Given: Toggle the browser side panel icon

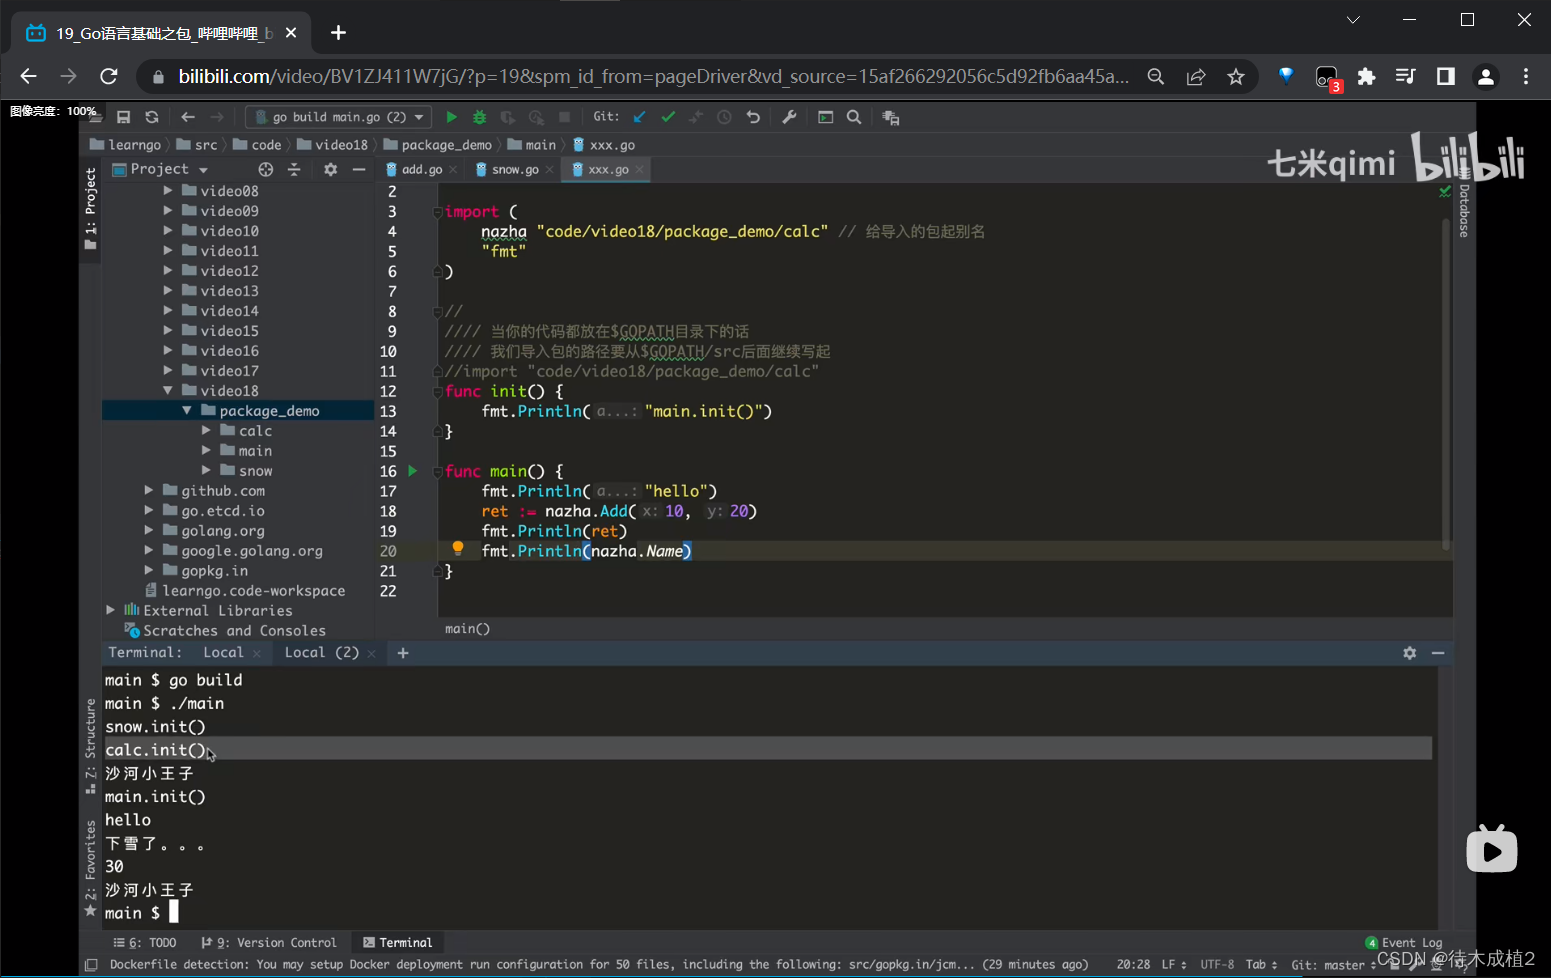Looking at the screenshot, I should [x=1446, y=77].
